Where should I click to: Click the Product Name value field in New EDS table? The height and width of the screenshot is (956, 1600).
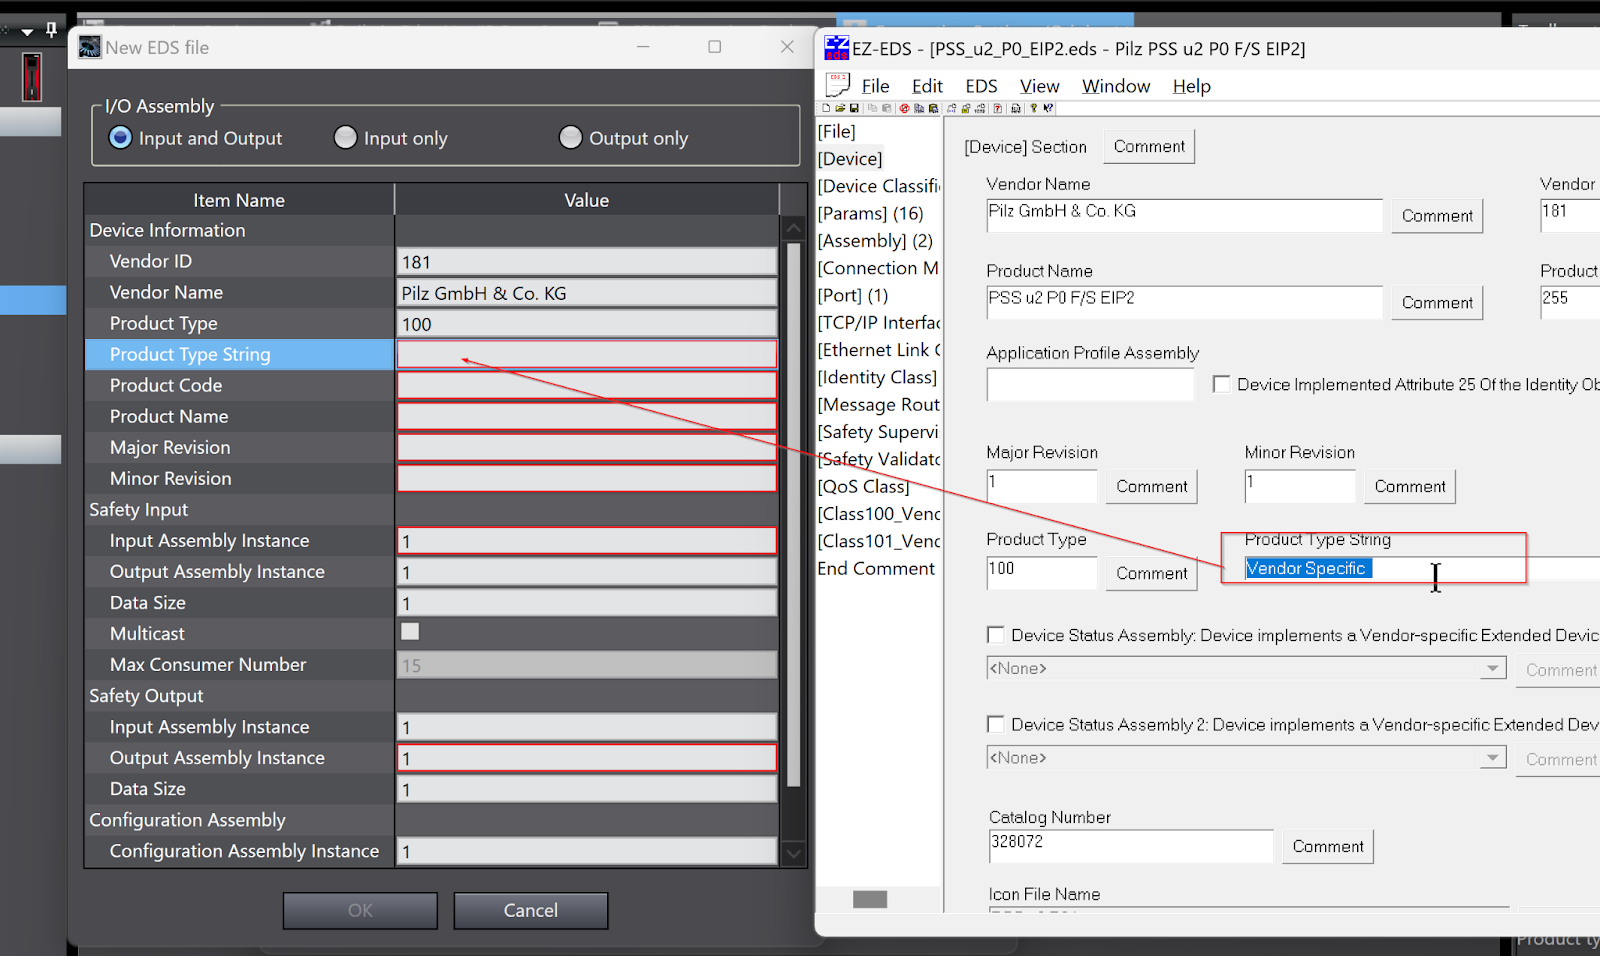[587, 416]
